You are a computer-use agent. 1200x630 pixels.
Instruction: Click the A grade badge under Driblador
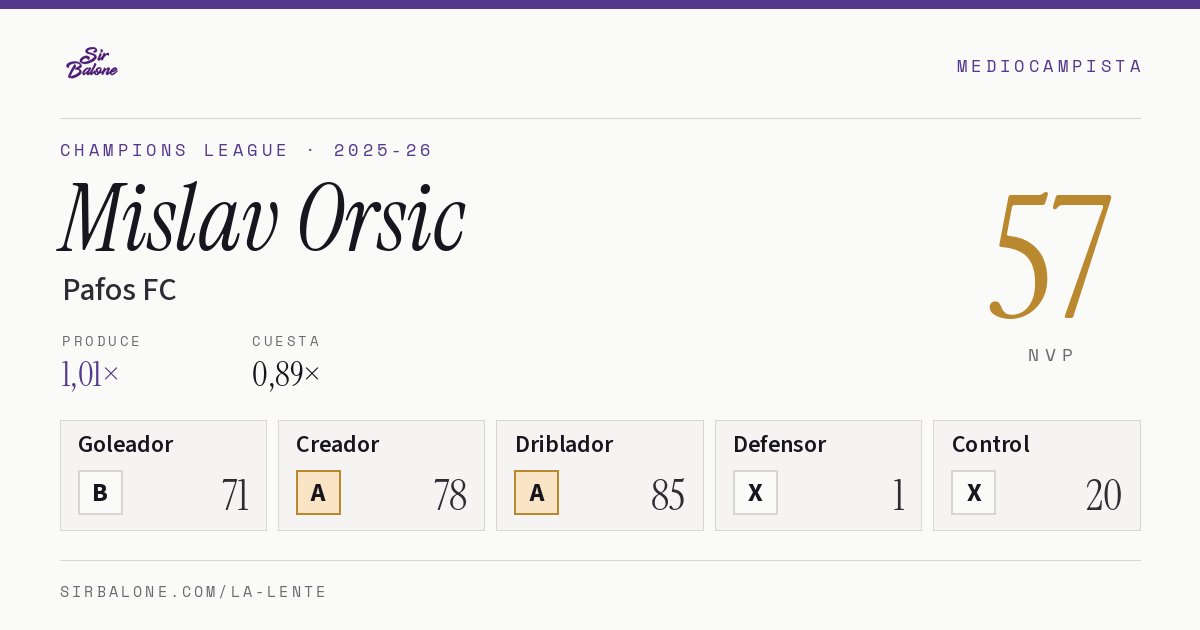[x=536, y=492]
